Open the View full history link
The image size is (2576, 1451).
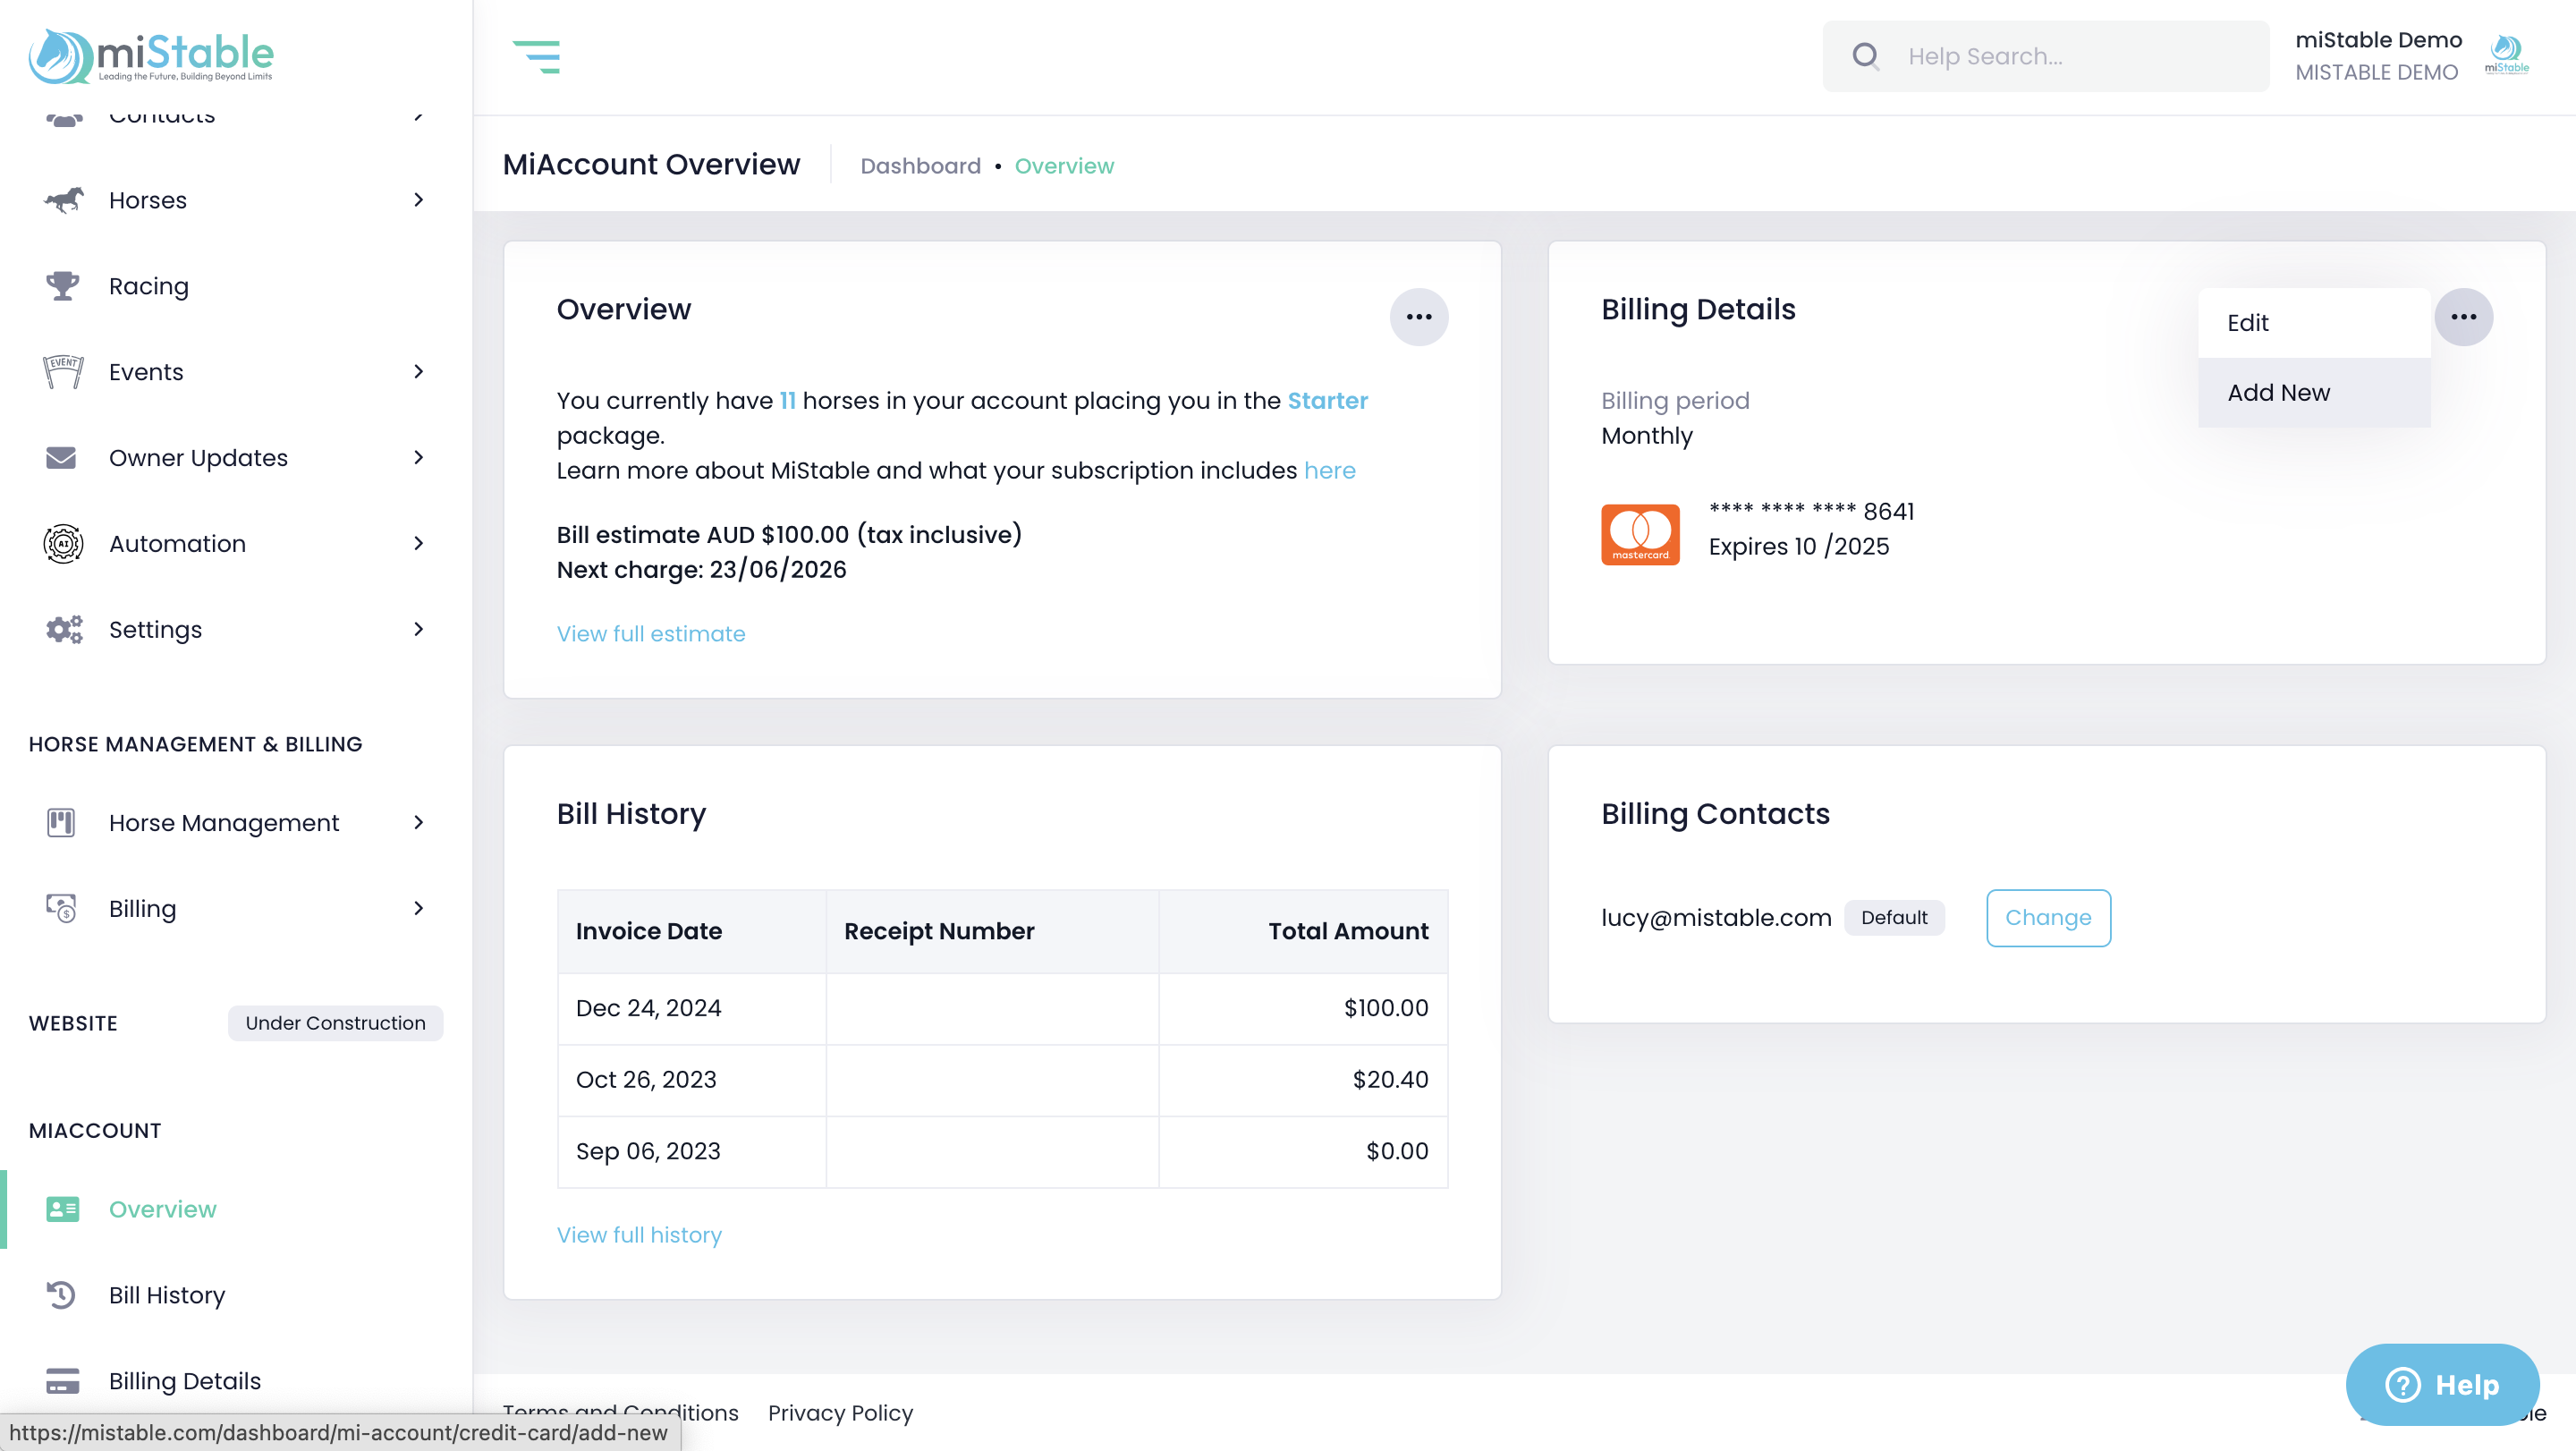pos(638,1235)
